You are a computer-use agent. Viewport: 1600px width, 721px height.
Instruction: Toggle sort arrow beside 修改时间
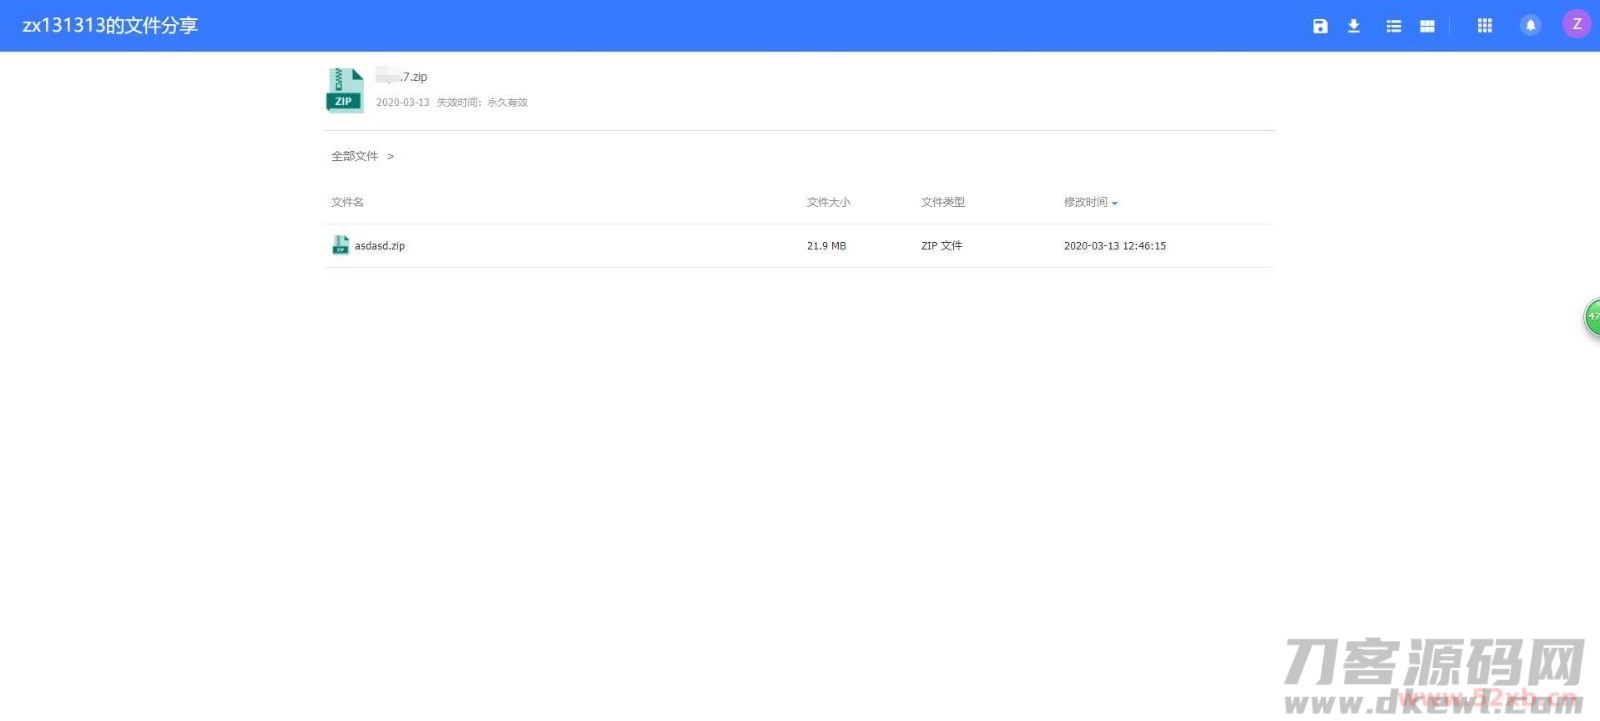coord(1115,203)
